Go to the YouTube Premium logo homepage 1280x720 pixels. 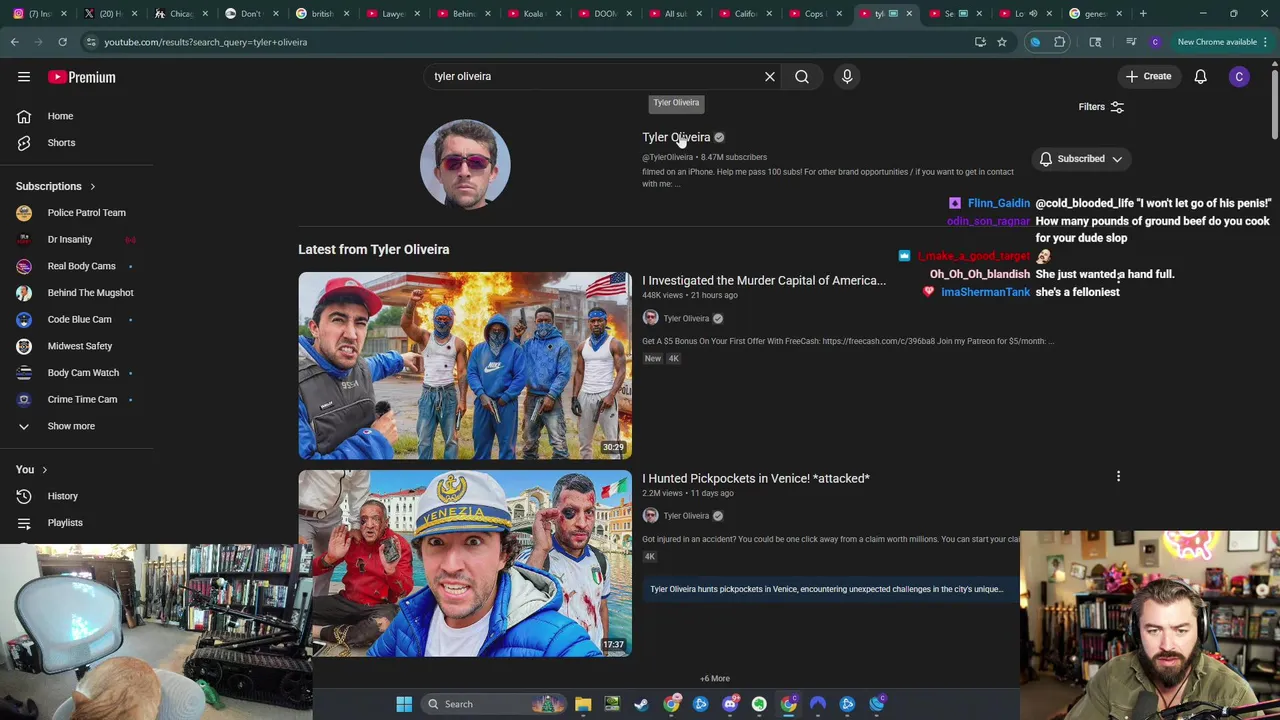[82, 77]
